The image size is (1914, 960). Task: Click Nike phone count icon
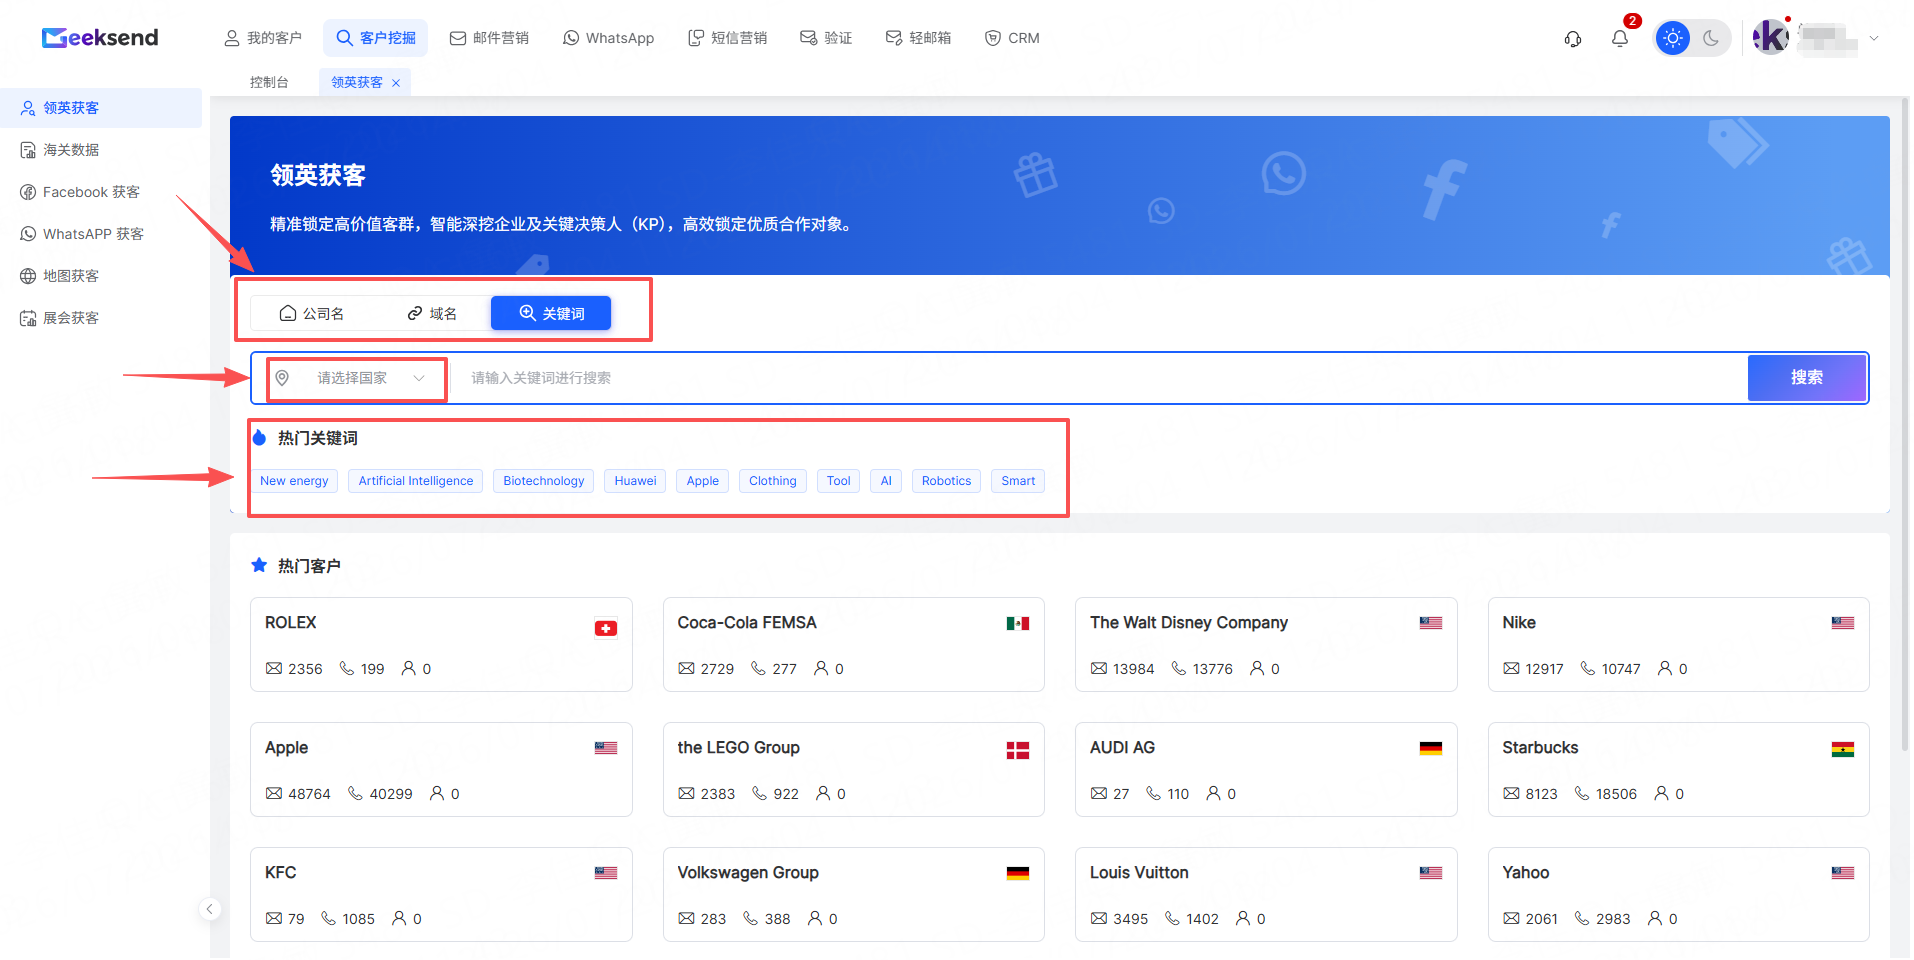click(x=1588, y=668)
